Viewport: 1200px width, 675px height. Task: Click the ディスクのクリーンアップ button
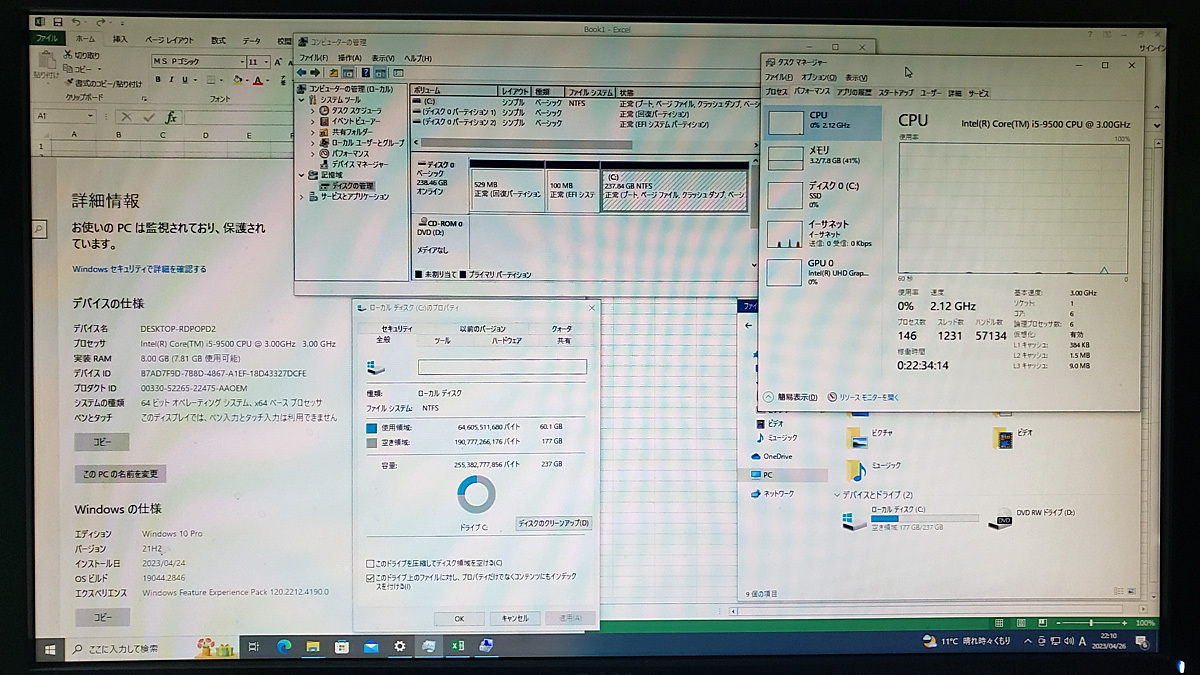click(556, 523)
